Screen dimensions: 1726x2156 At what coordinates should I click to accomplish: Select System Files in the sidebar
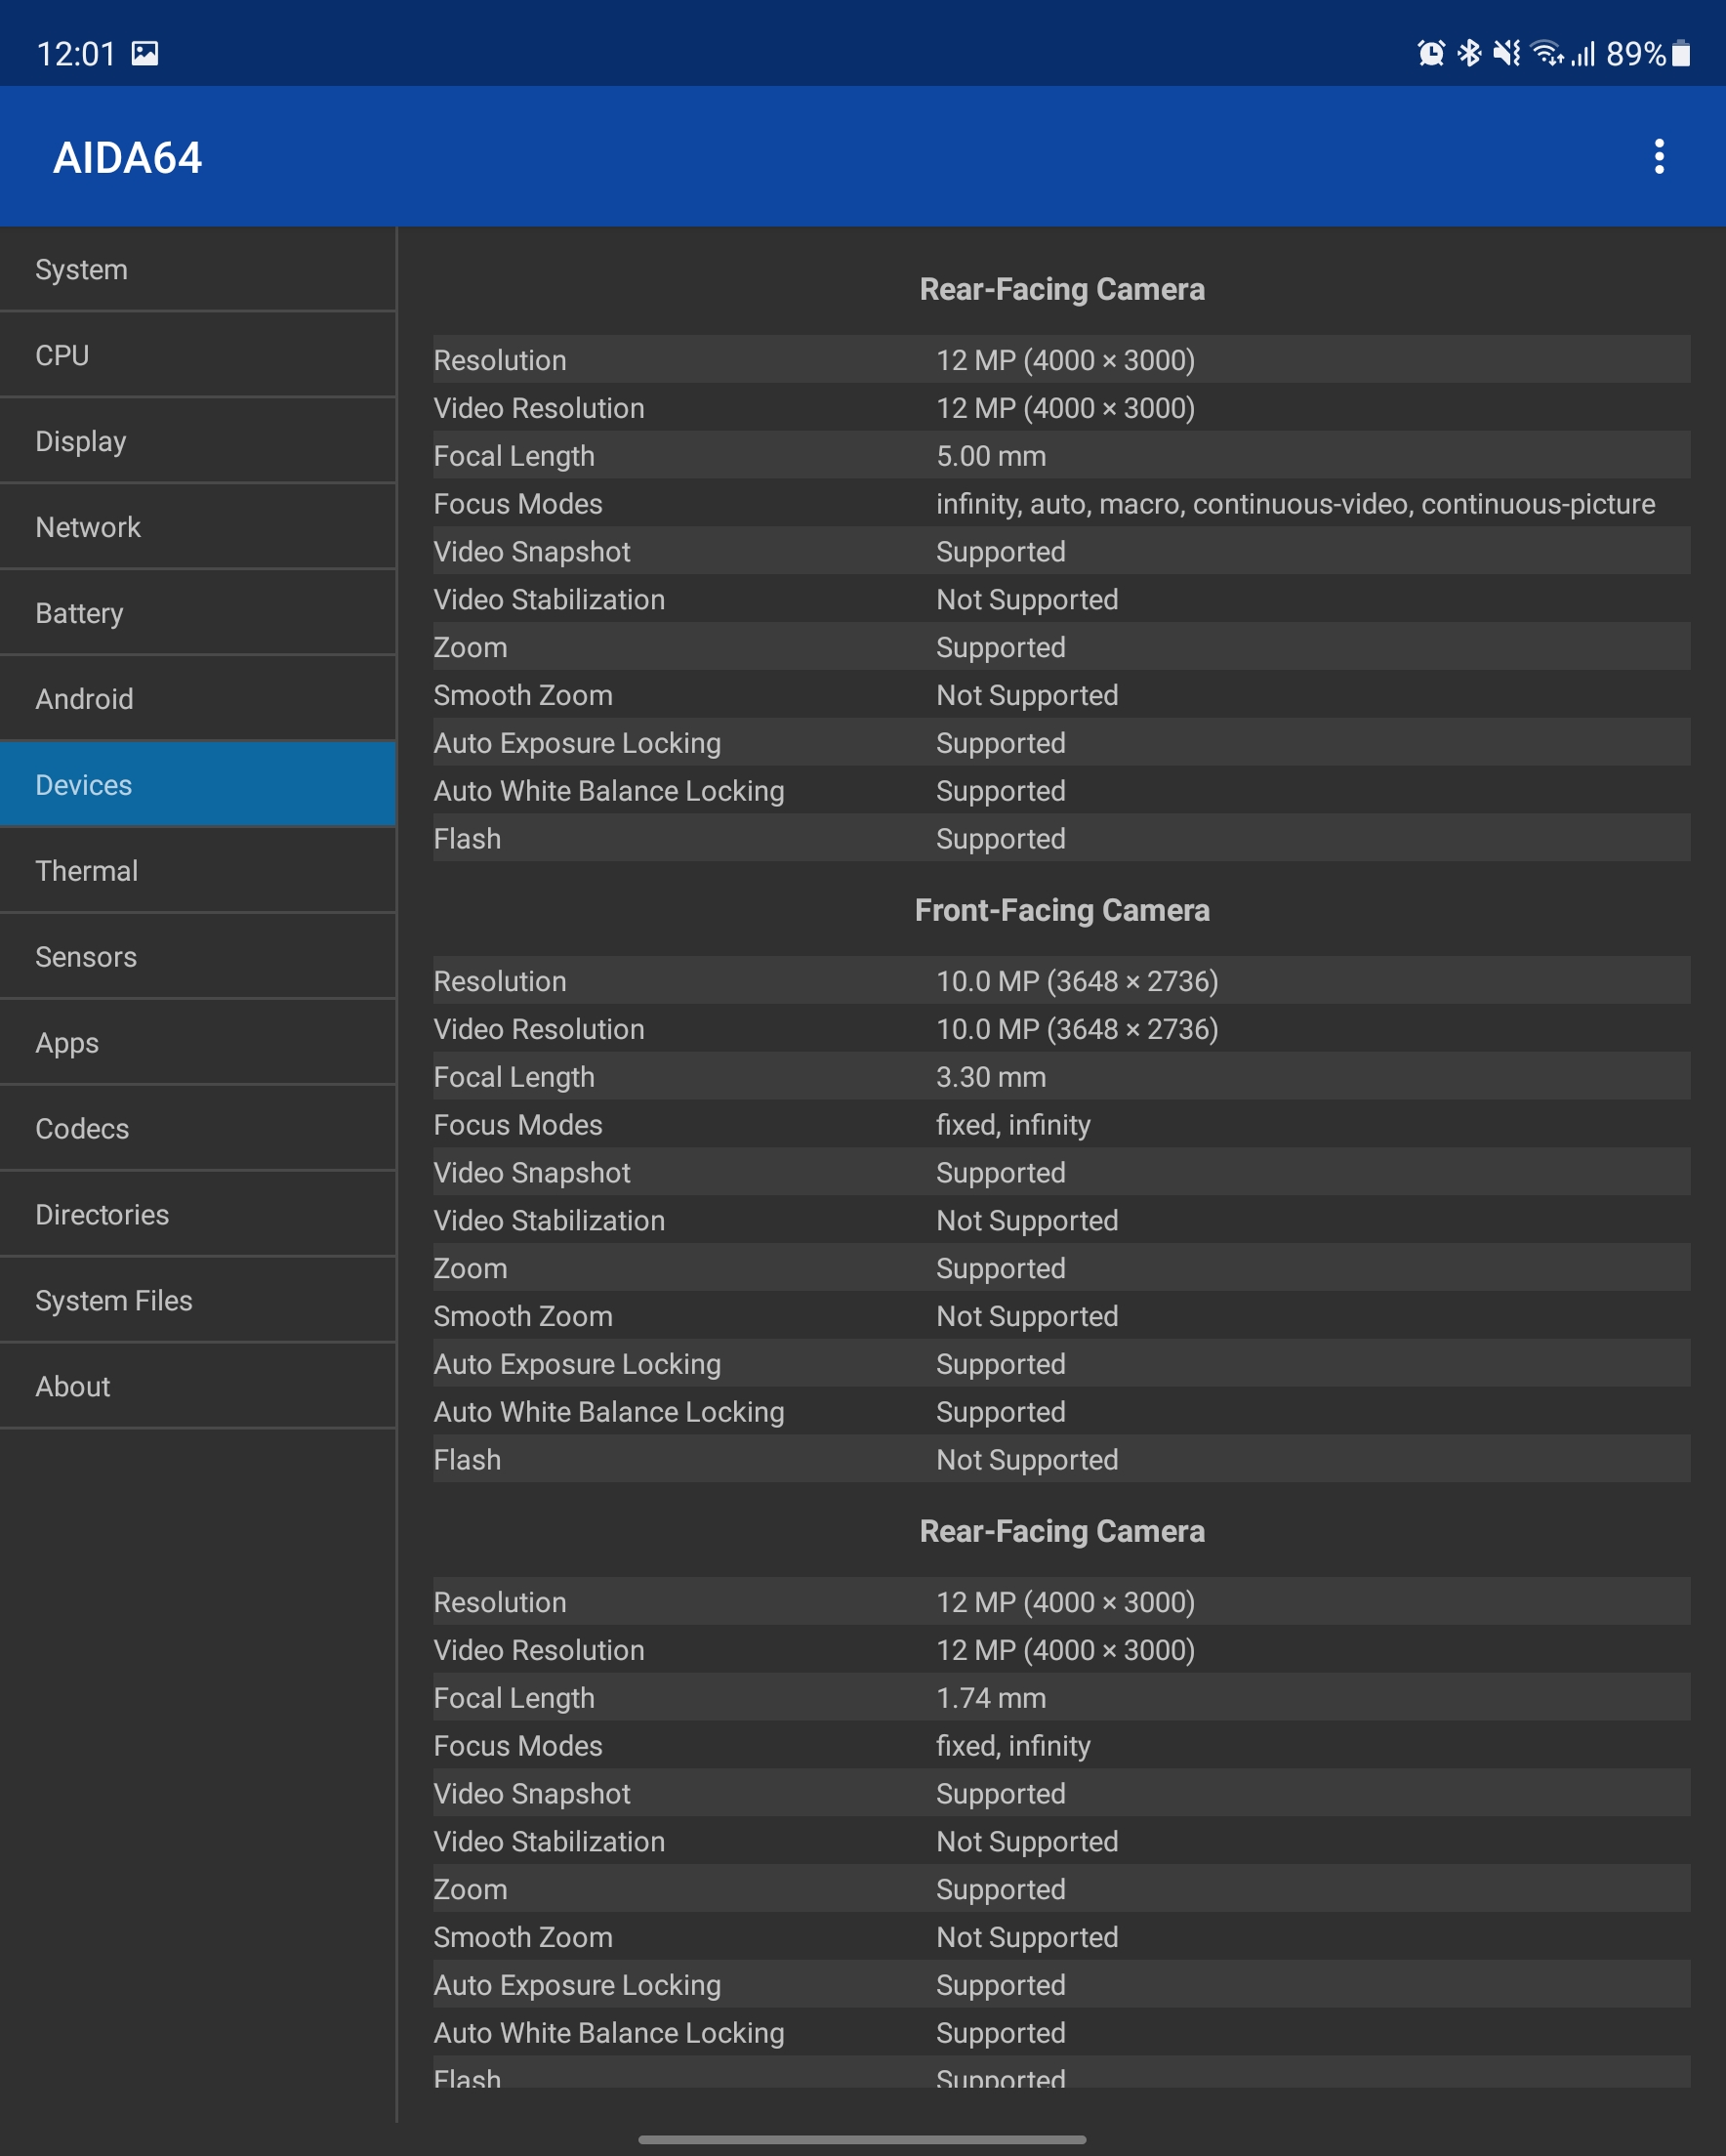pyautogui.click(x=198, y=1302)
